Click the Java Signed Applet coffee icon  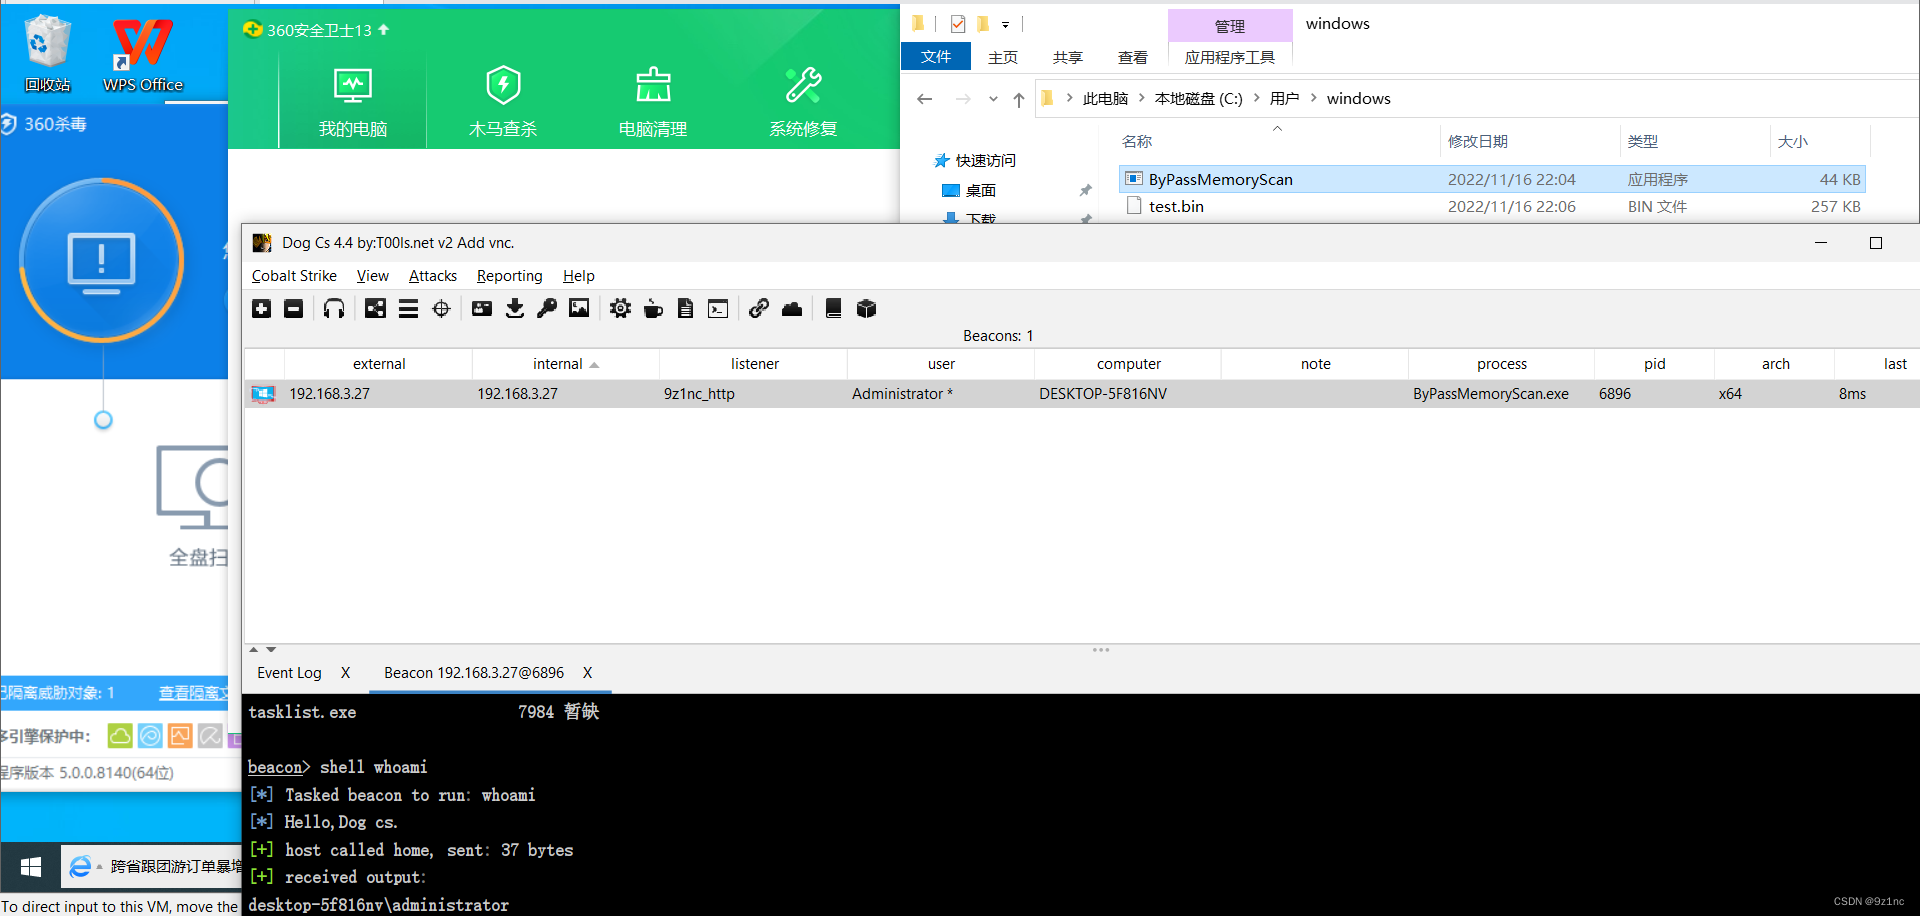[x=653, y=309]
